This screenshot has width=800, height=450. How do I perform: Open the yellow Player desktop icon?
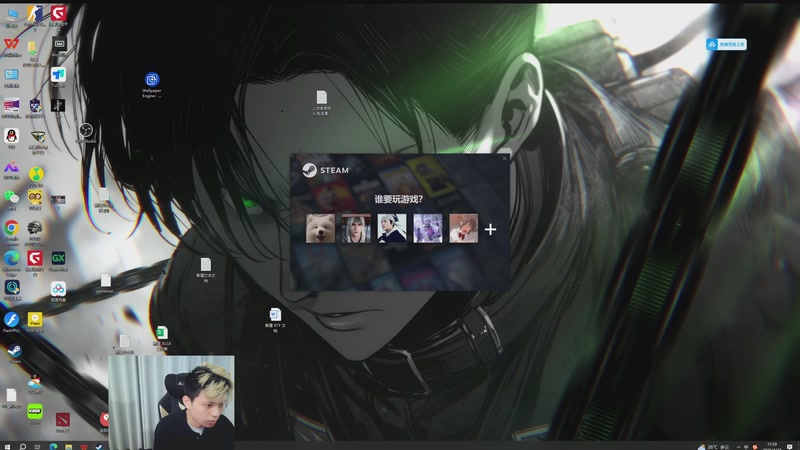[35, 319]
